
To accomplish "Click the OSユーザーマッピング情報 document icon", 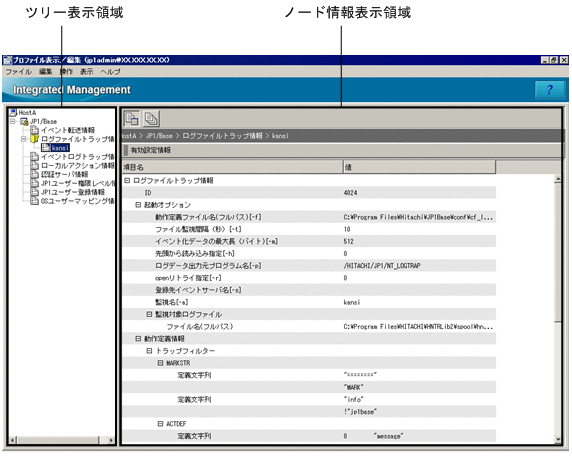I will tap(35, 201).
